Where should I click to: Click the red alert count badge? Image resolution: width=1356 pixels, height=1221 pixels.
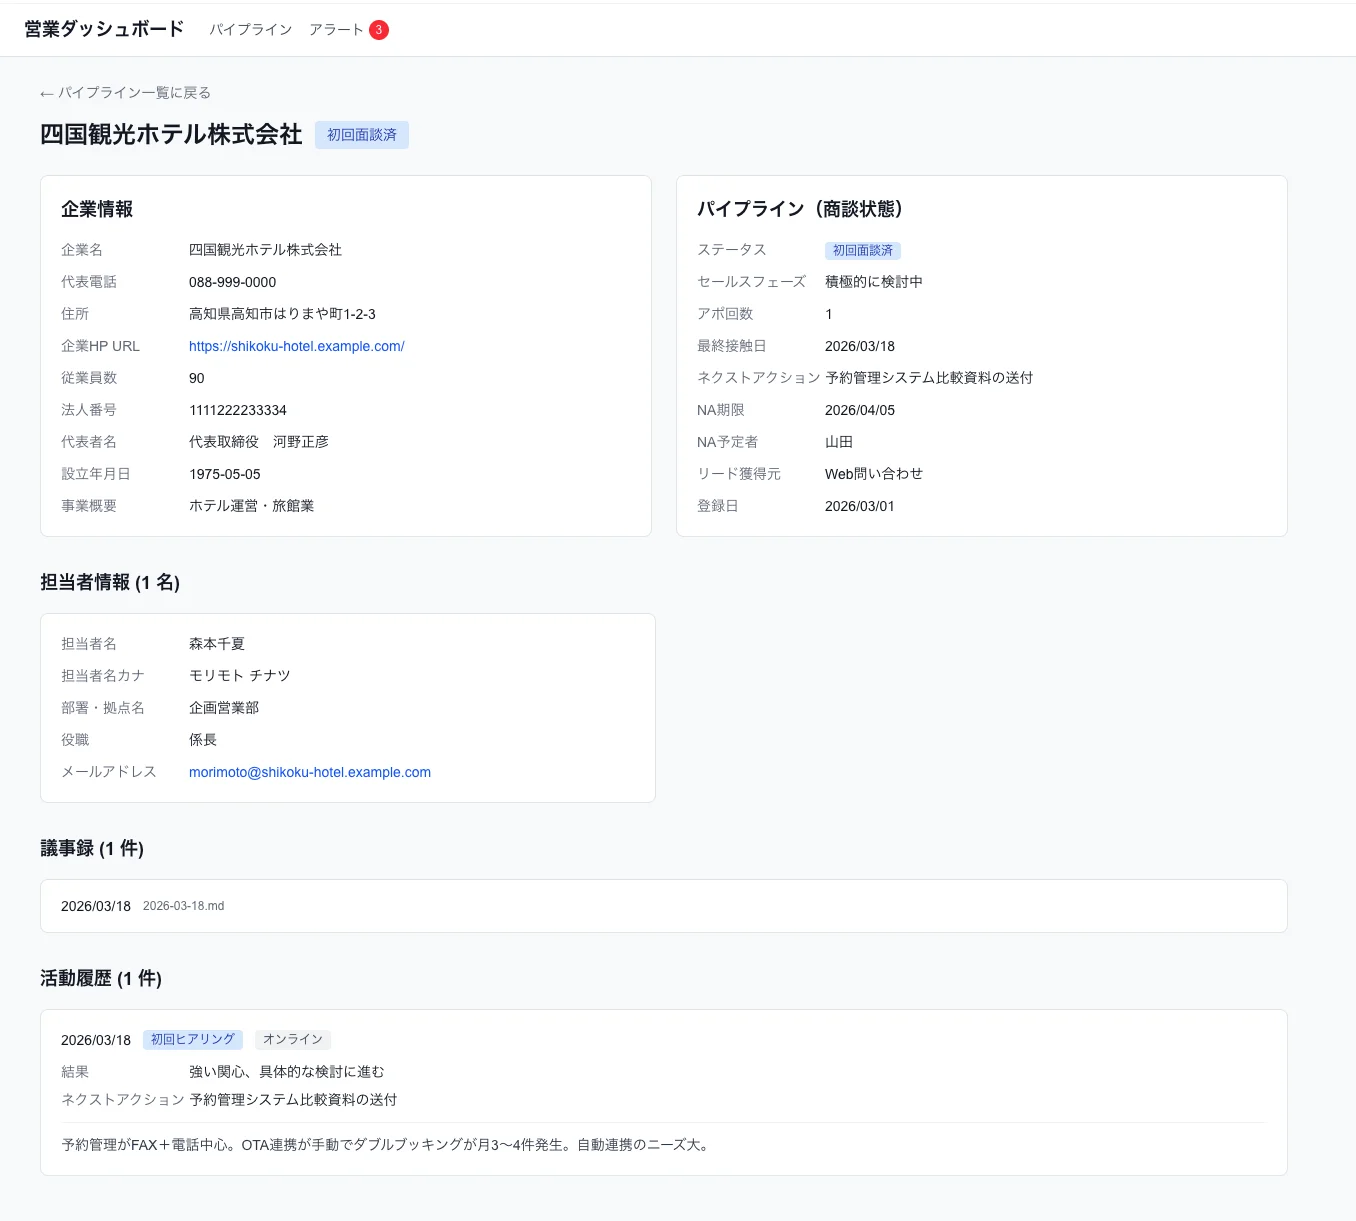click(x=379, y=30)
